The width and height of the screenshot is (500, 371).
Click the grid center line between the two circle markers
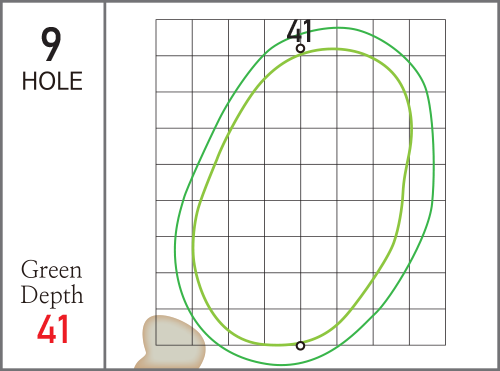301,197
